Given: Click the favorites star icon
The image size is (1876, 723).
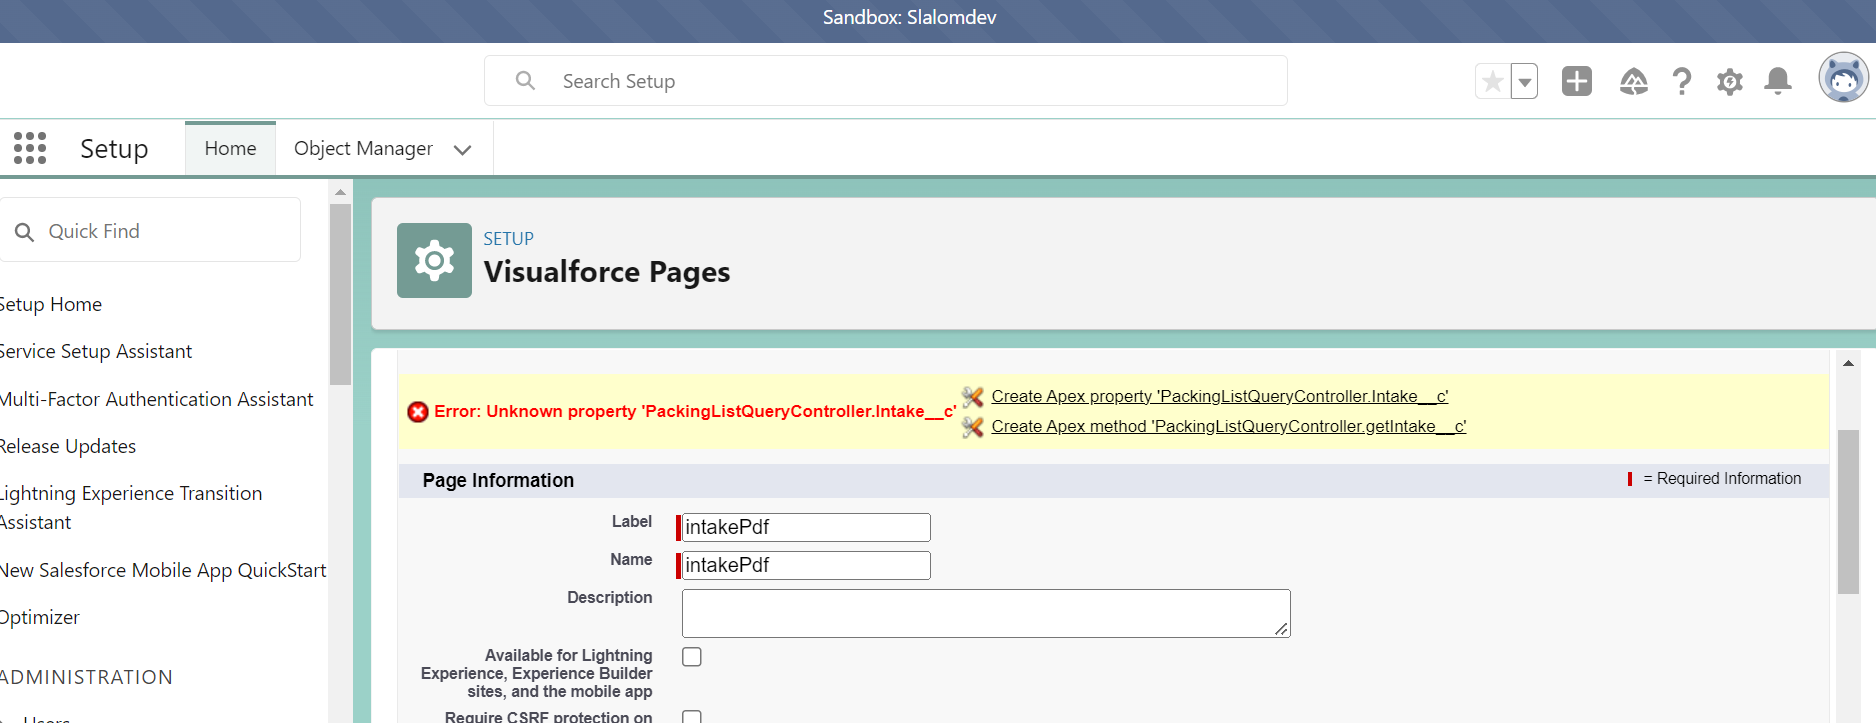Looking at the screenshot, I should pos(1492,81).
